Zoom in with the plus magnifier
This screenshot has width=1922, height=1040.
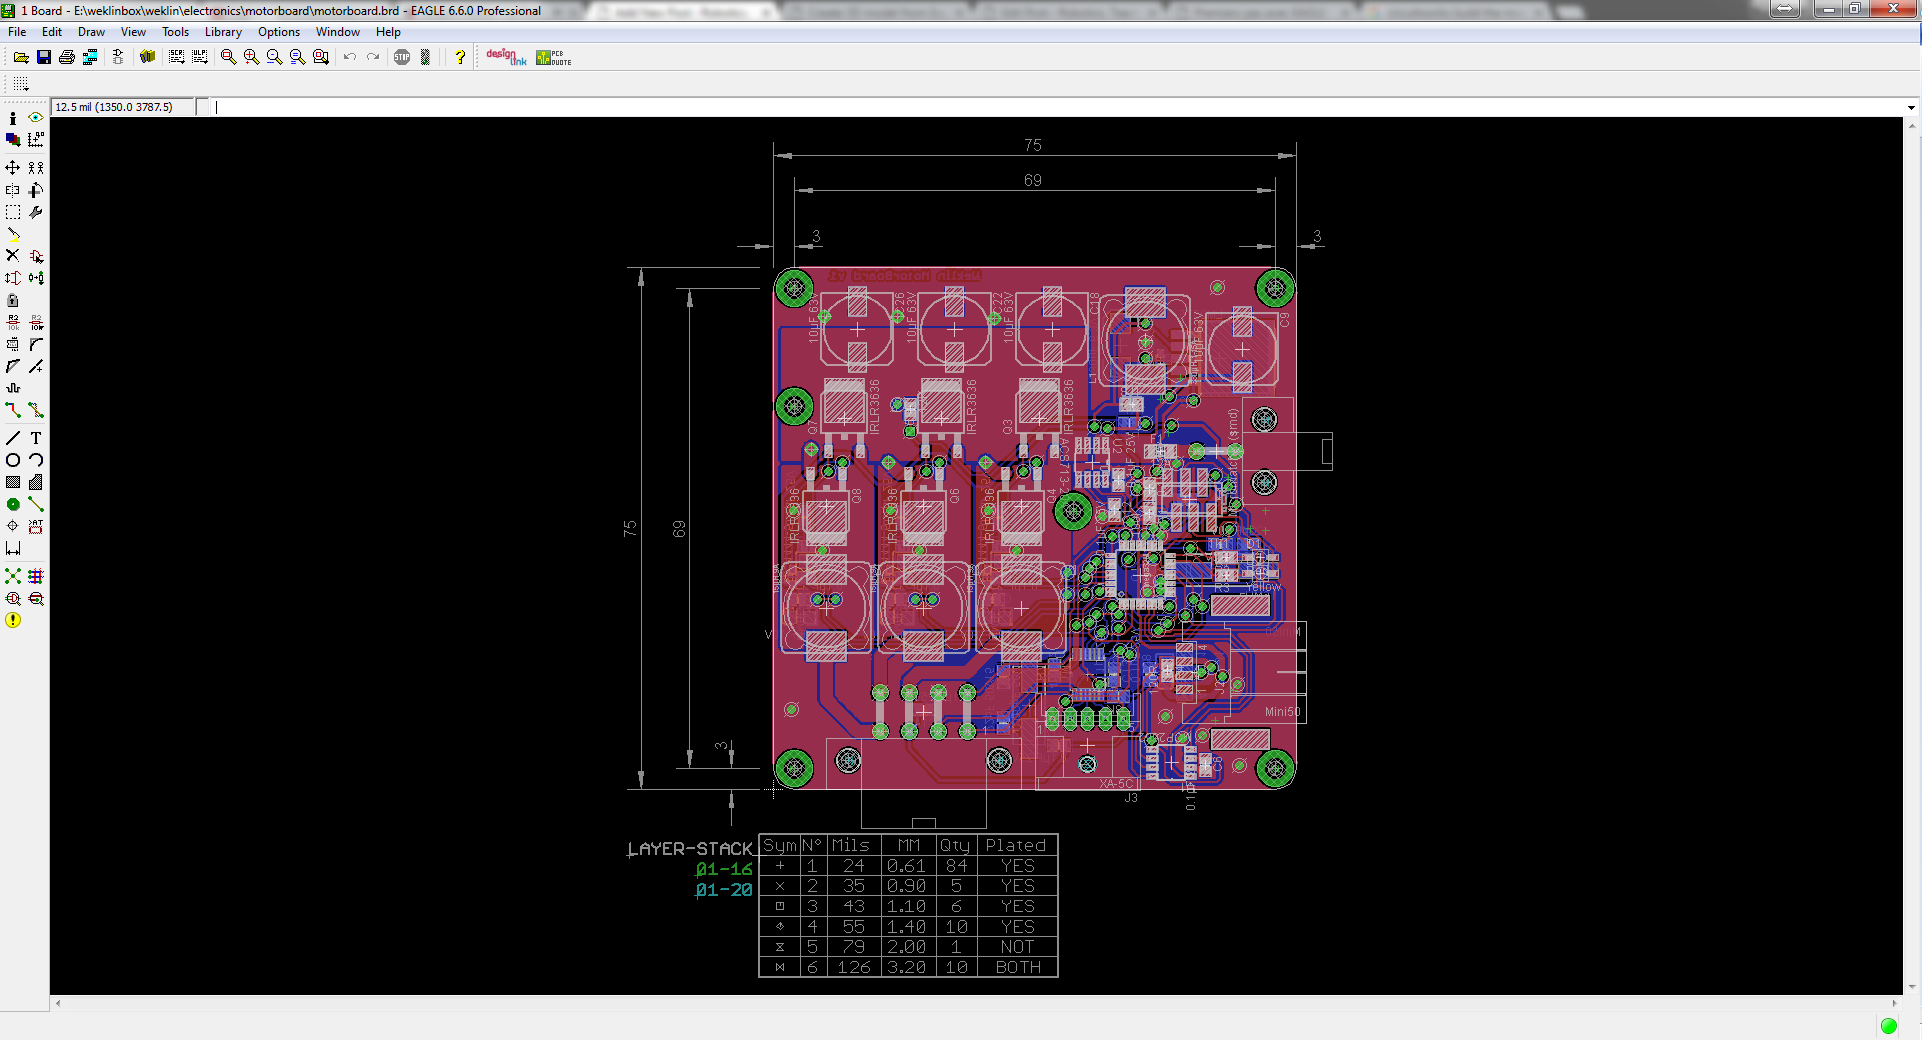pos(251,57)
